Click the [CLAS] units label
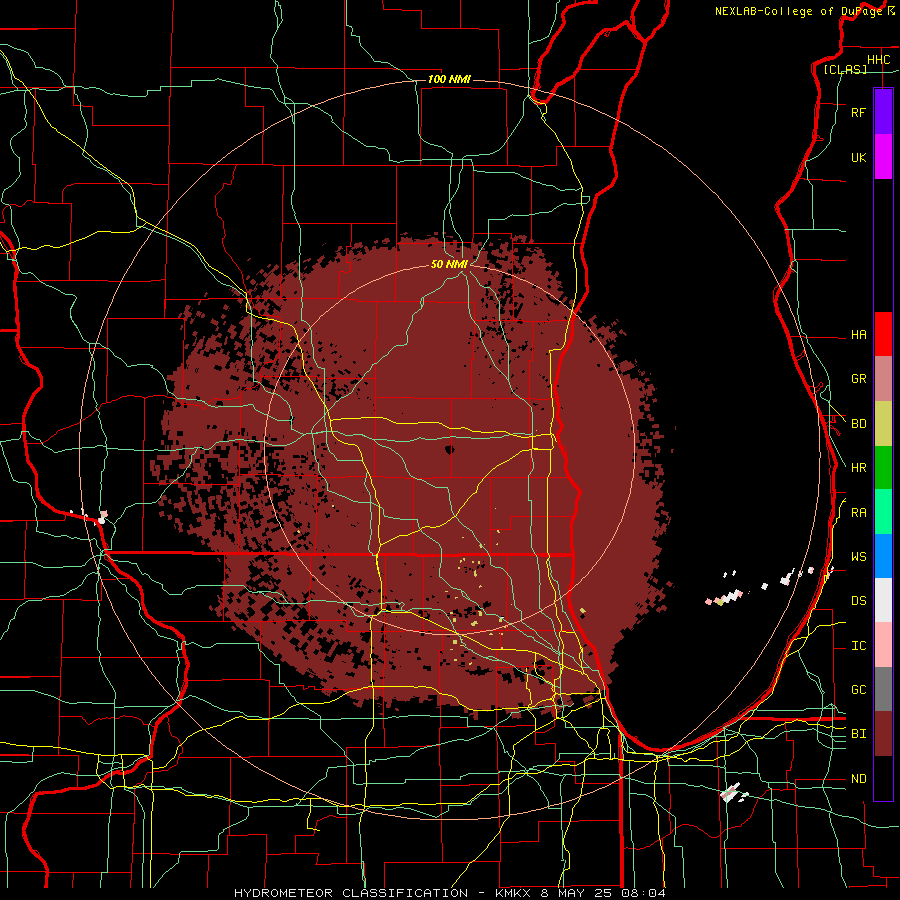Viewport: 900px width, 900px height. [845, 69]
